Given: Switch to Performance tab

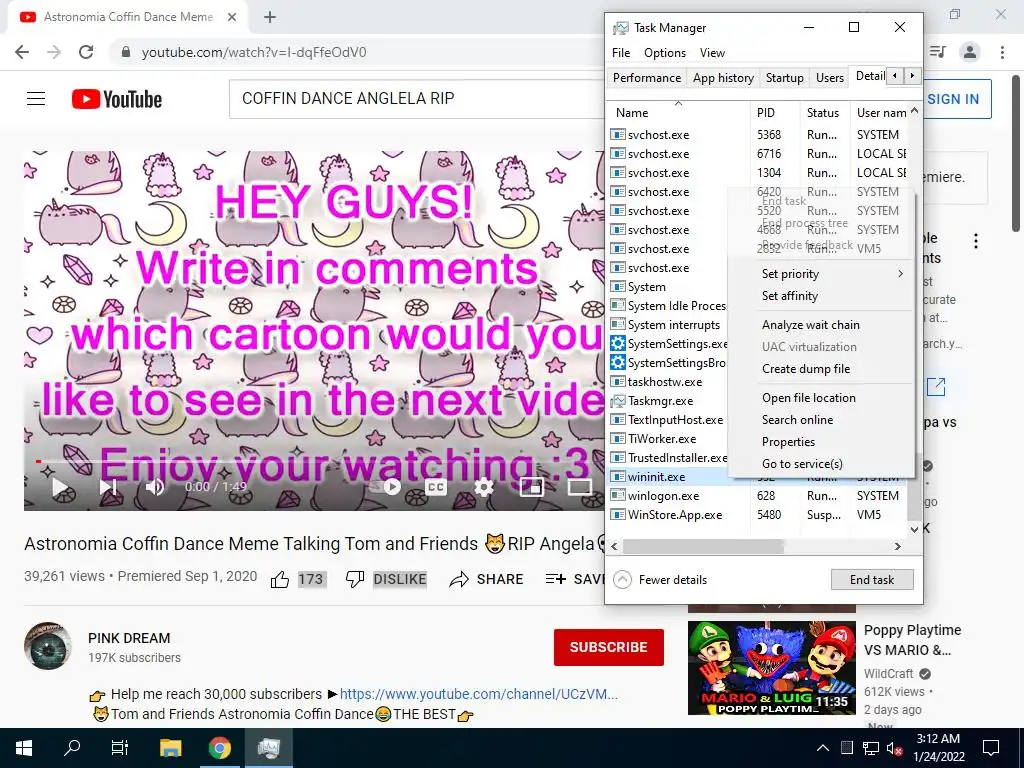Looking at the screenshot, I should tap(647, 78).
